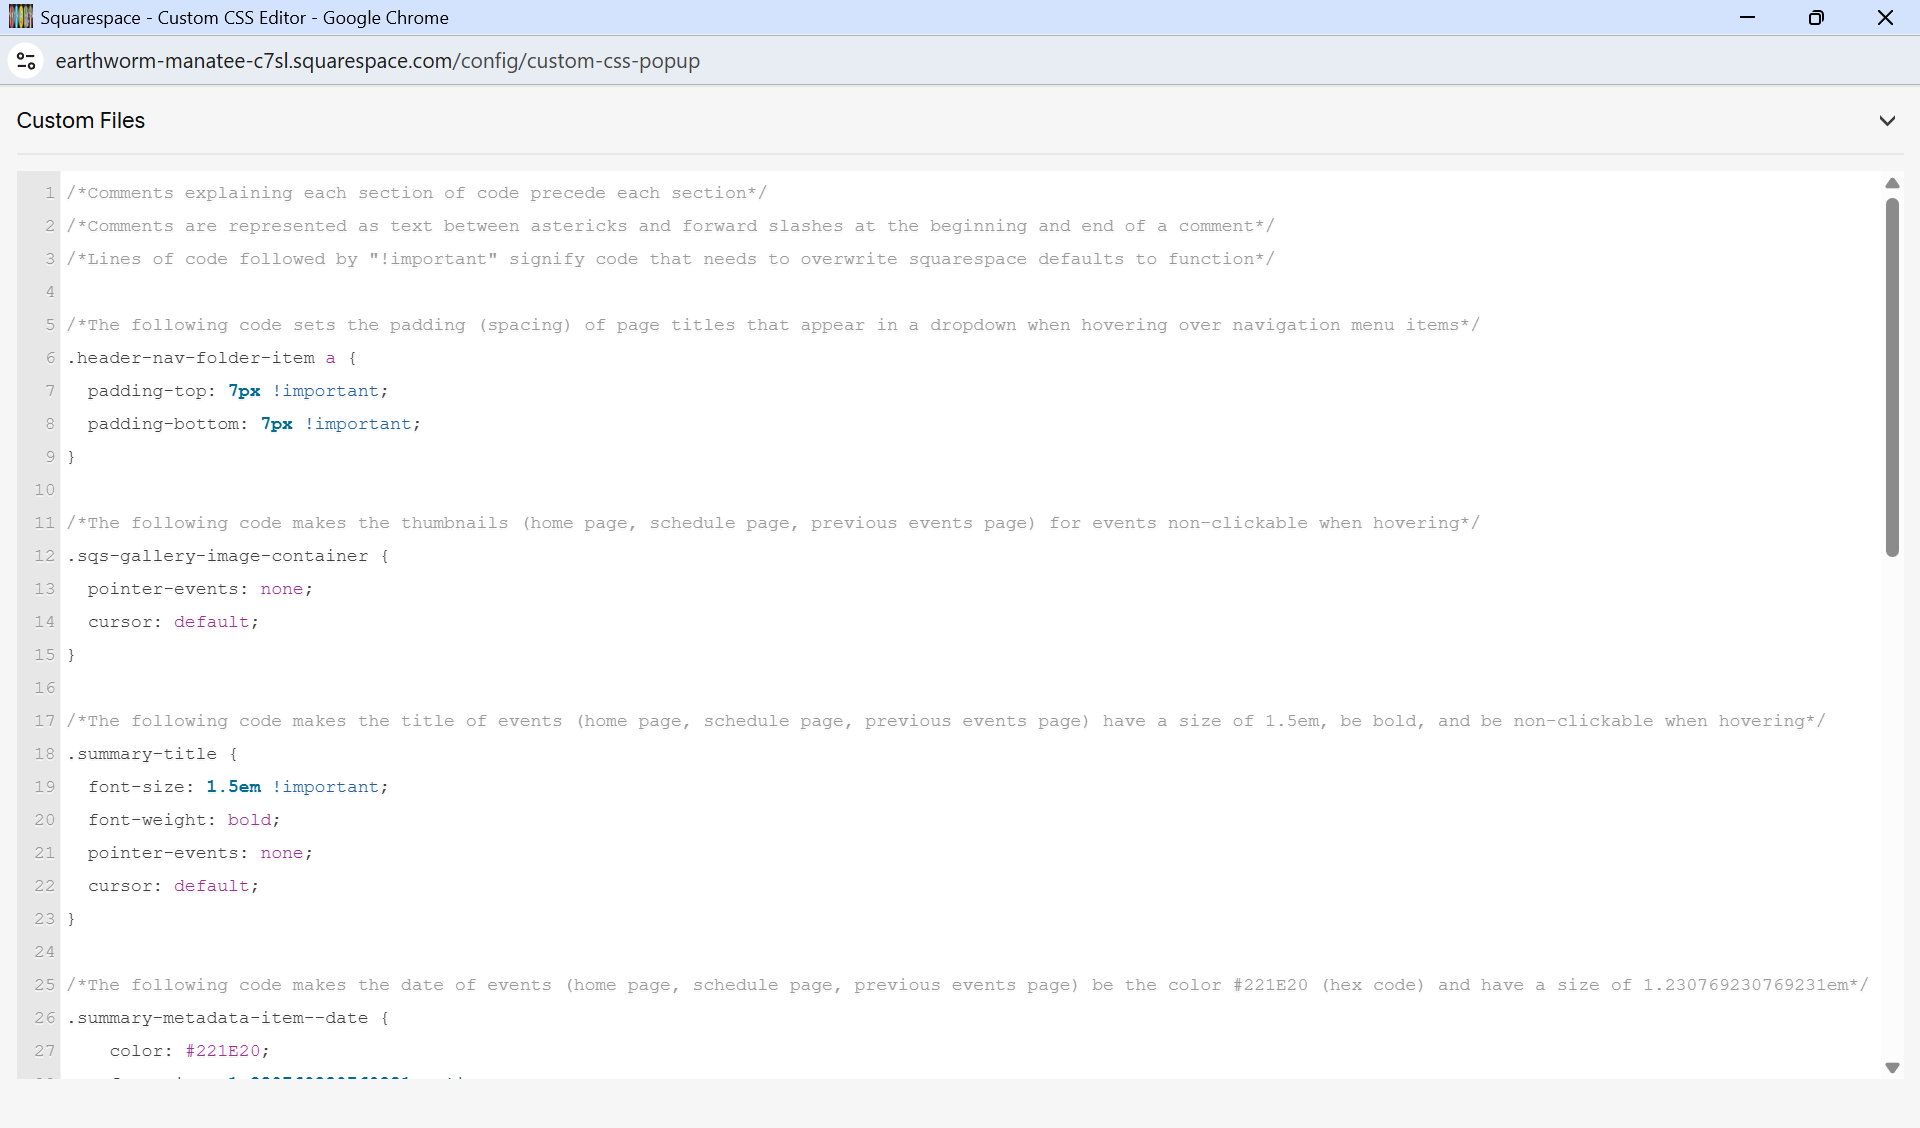This screenshot has height=1128, width=1920.
Task: Expand the Custom Files section chevron
Action: [x=1887, y=121]
